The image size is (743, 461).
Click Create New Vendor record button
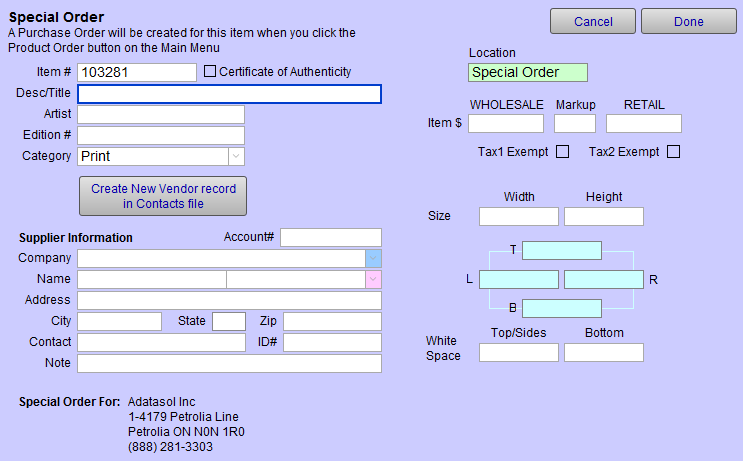coord(163,196)
